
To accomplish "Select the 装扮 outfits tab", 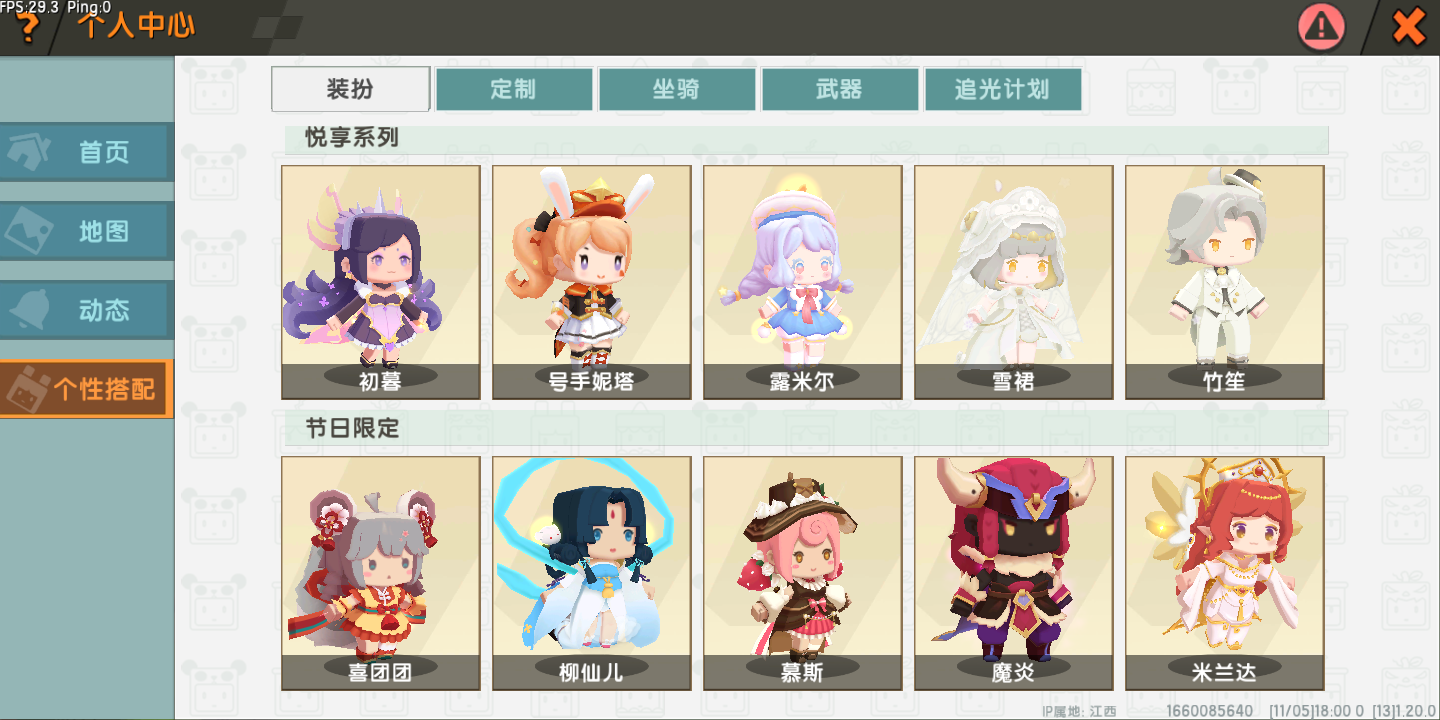I will click(x=351, y=89).
